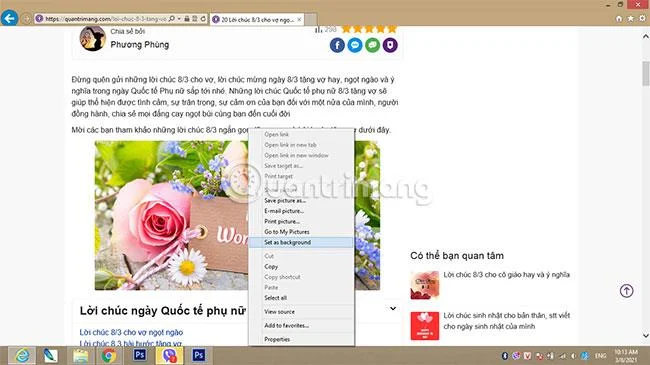This screenshot has height=365, width=650.
Task: Open the first Photoshop icon in taskbar
Action: [x=140, y=355]
